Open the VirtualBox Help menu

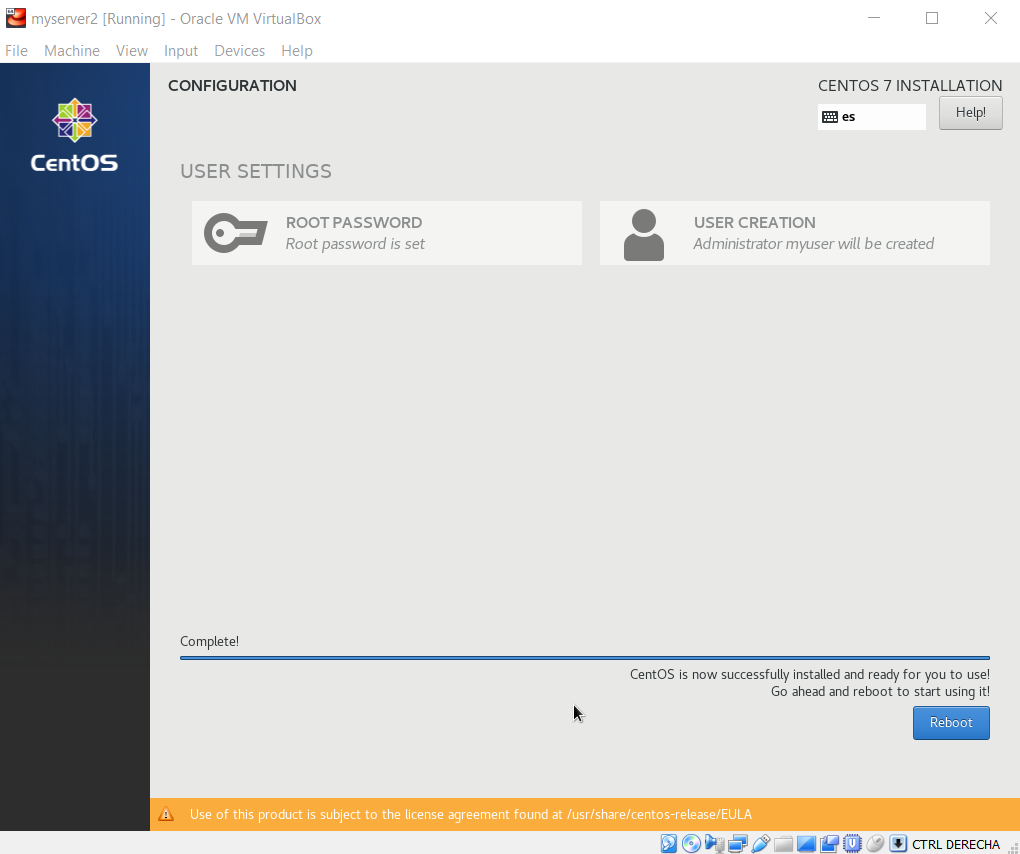coord(297,51)
